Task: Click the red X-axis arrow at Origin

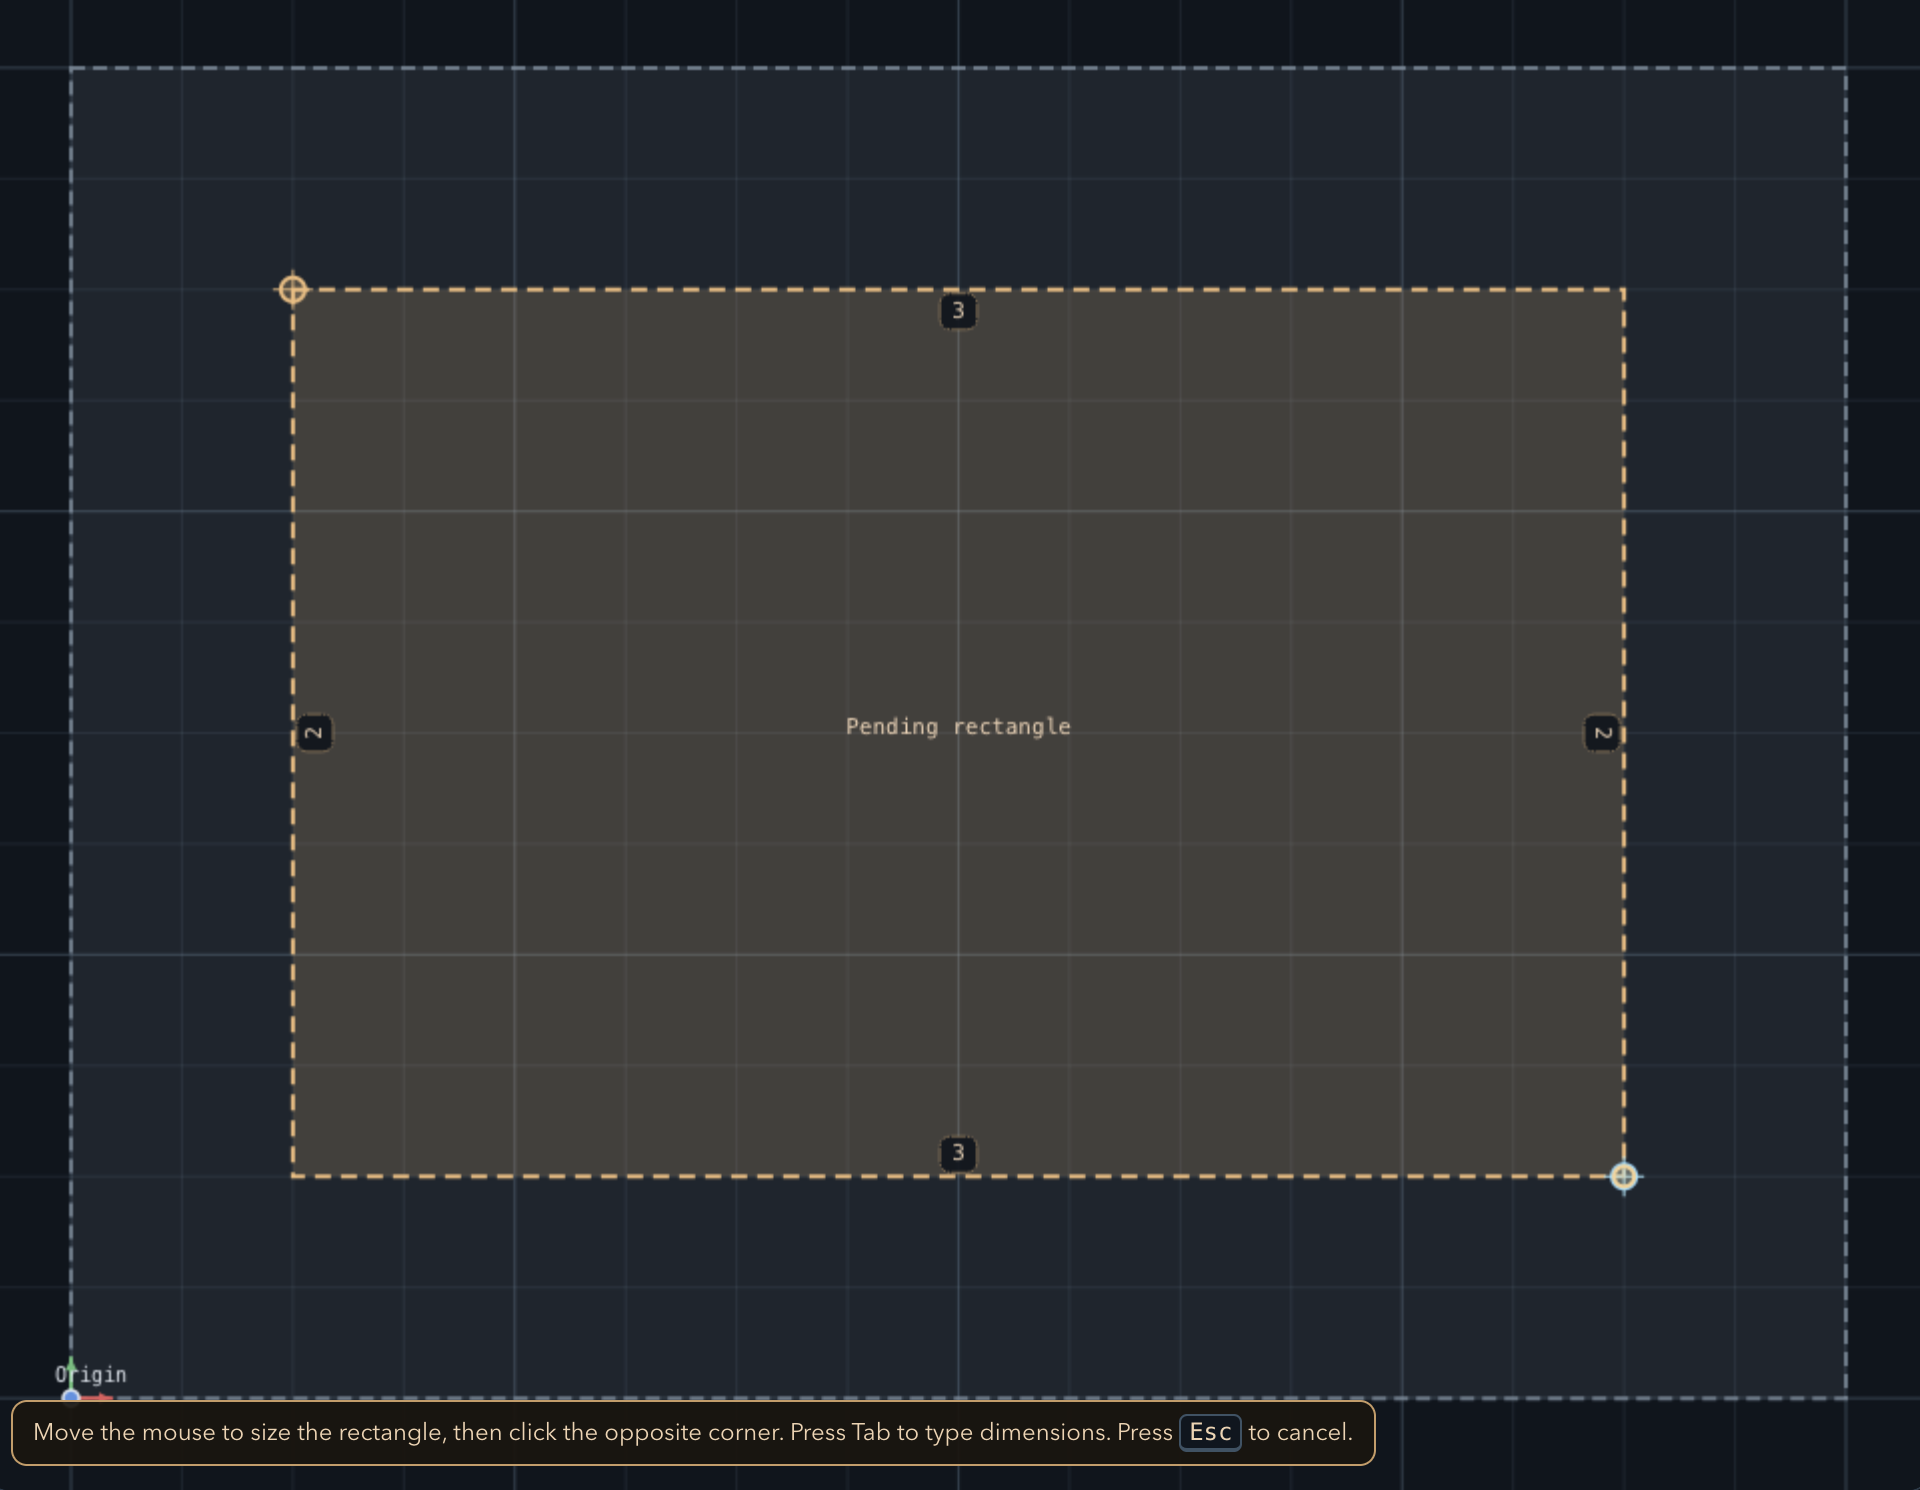Action: [98, 1399]
